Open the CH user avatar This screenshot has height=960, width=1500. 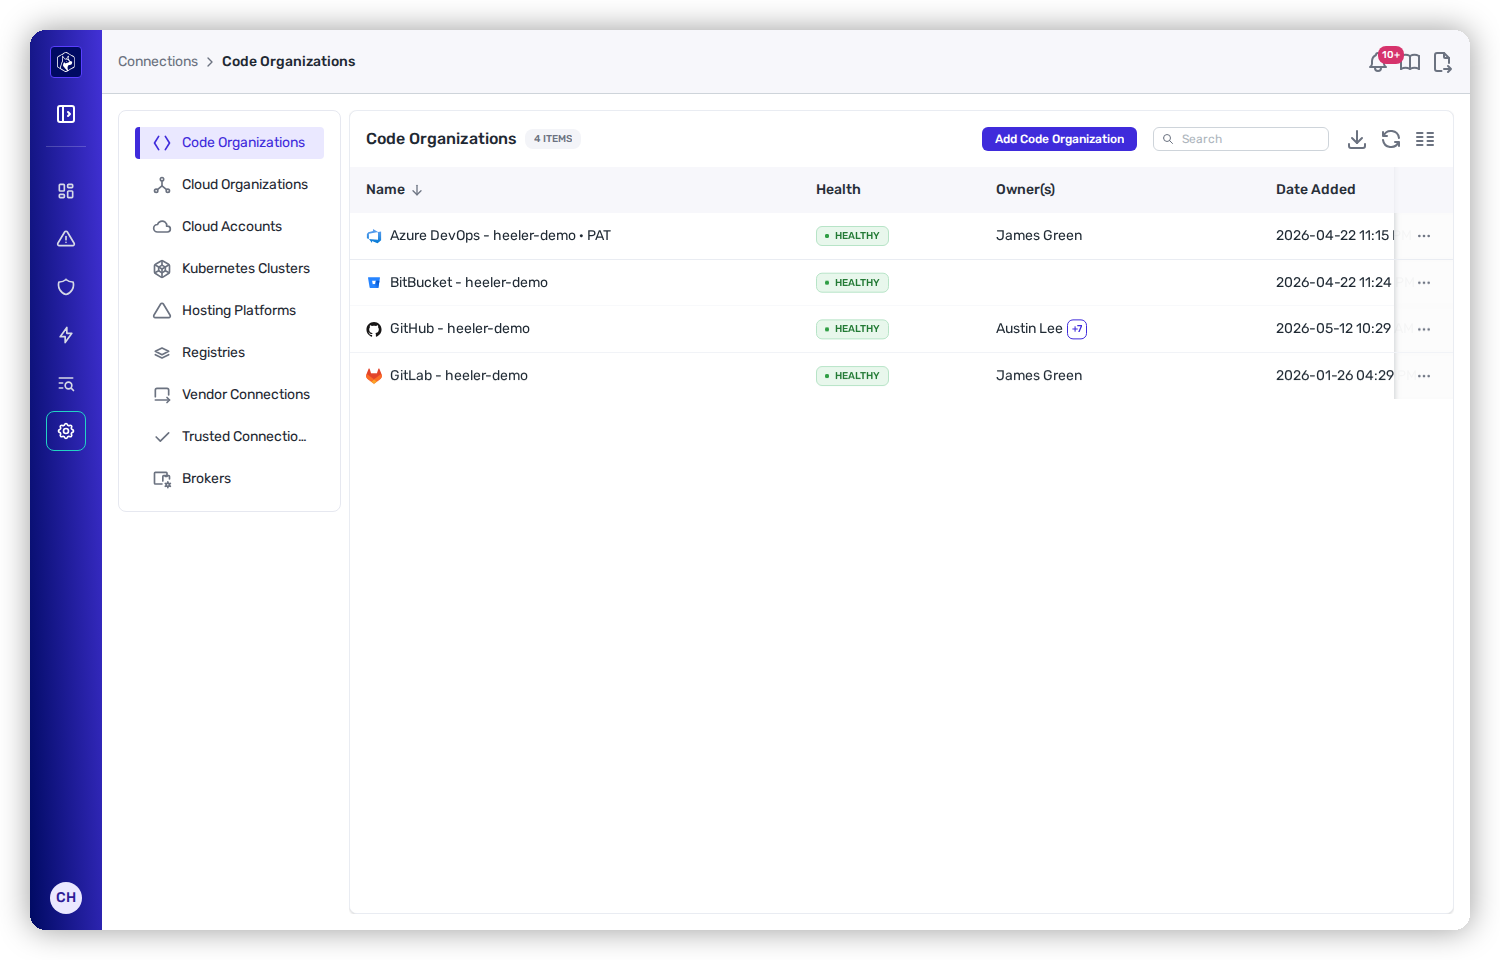pyautogui.click(x=66, y=897)
